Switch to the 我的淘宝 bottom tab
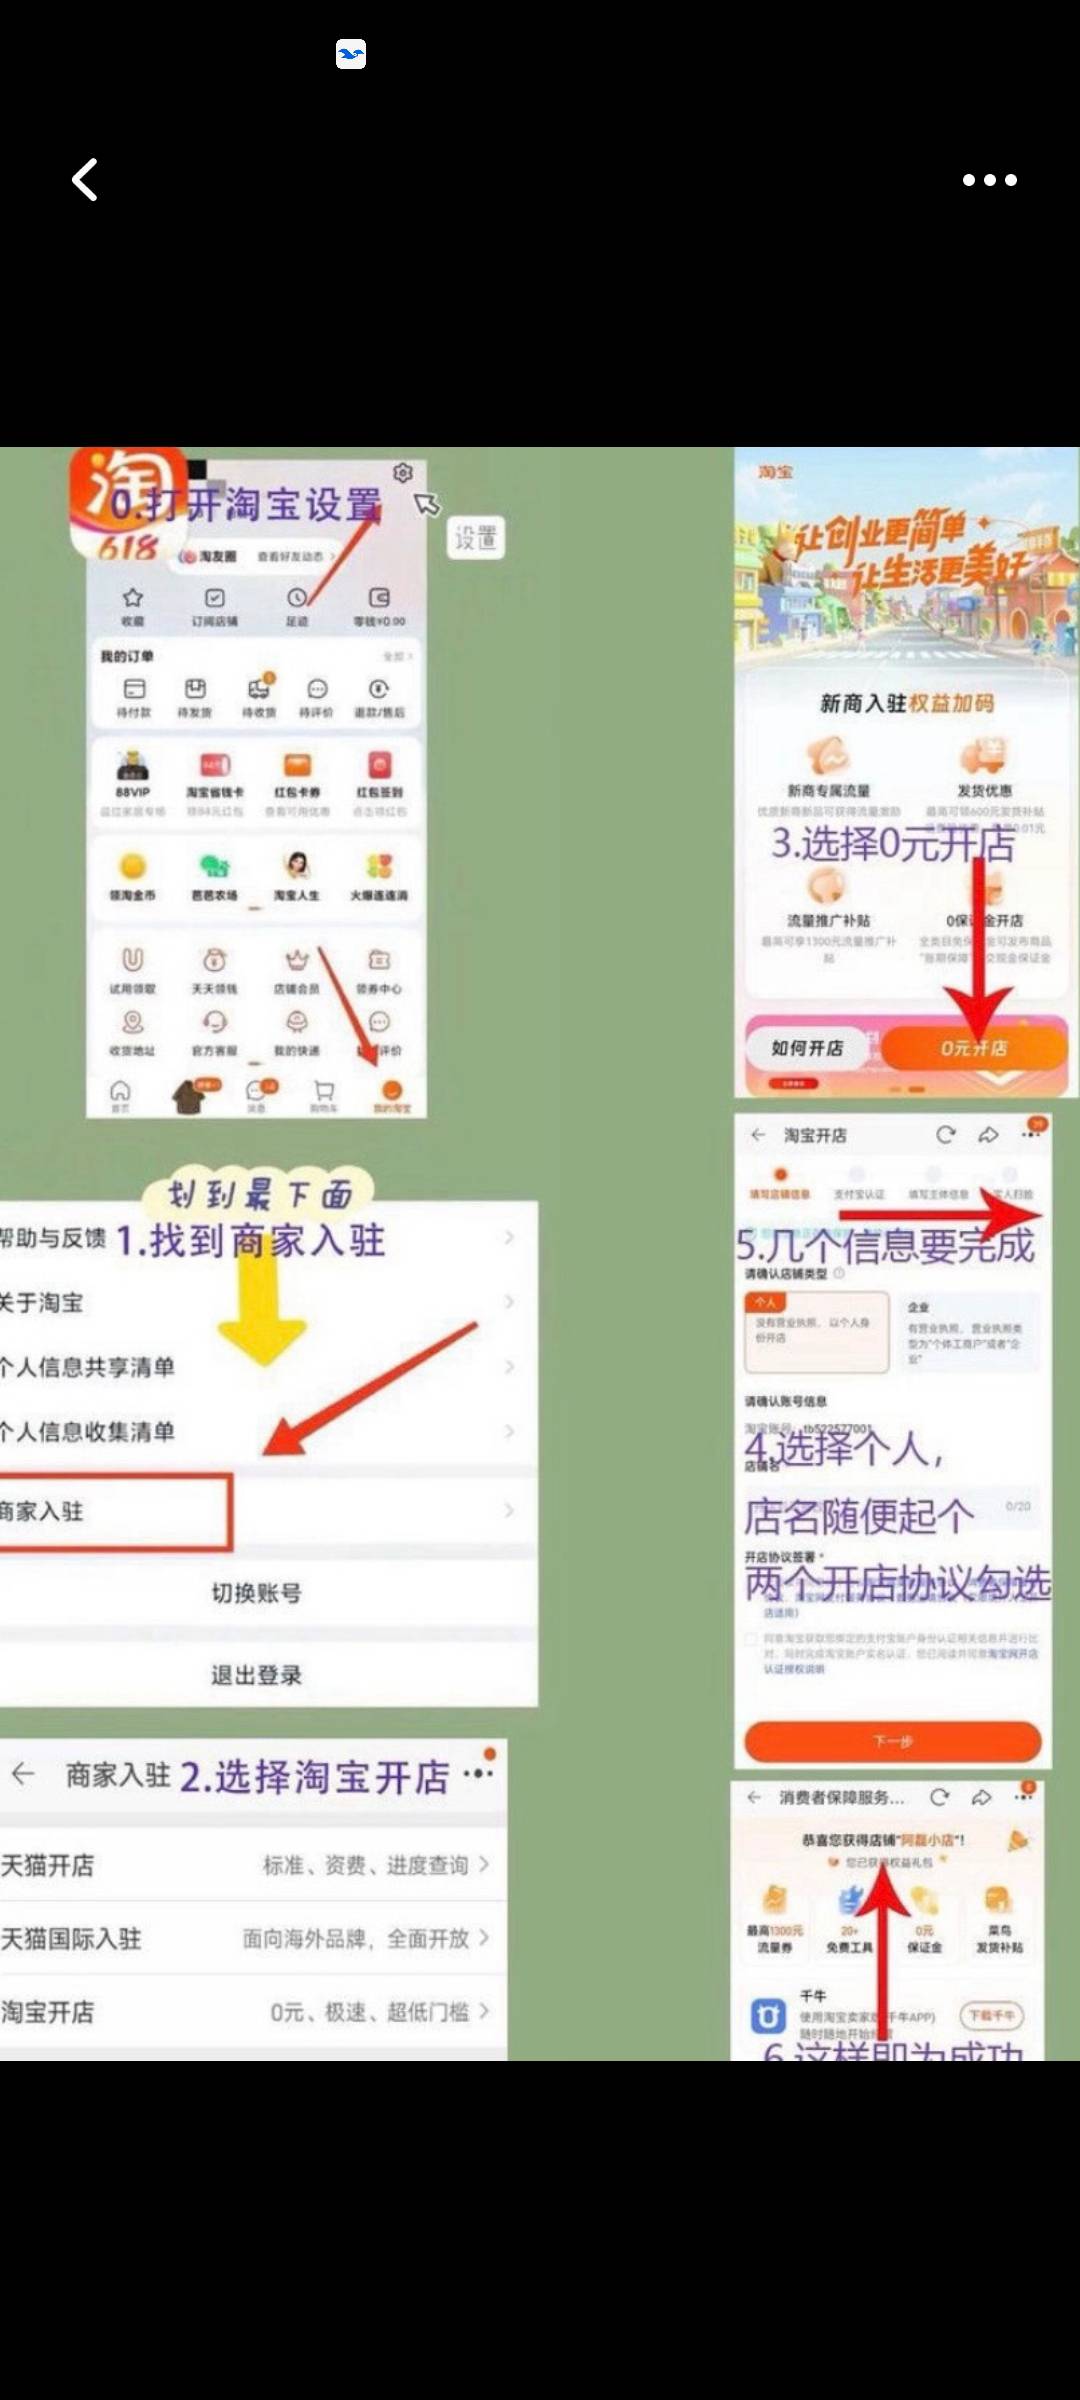 point(392,1095)
